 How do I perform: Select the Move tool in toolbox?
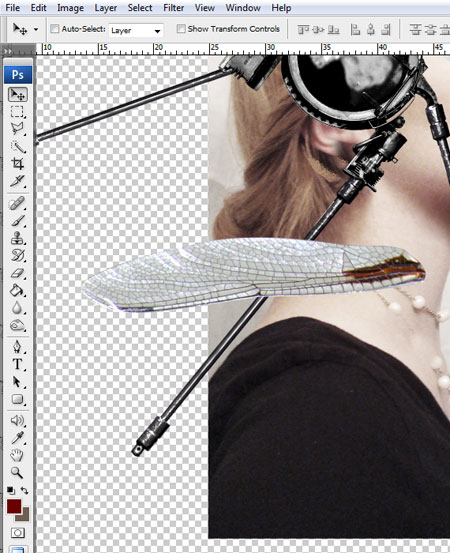coord(17,95)
